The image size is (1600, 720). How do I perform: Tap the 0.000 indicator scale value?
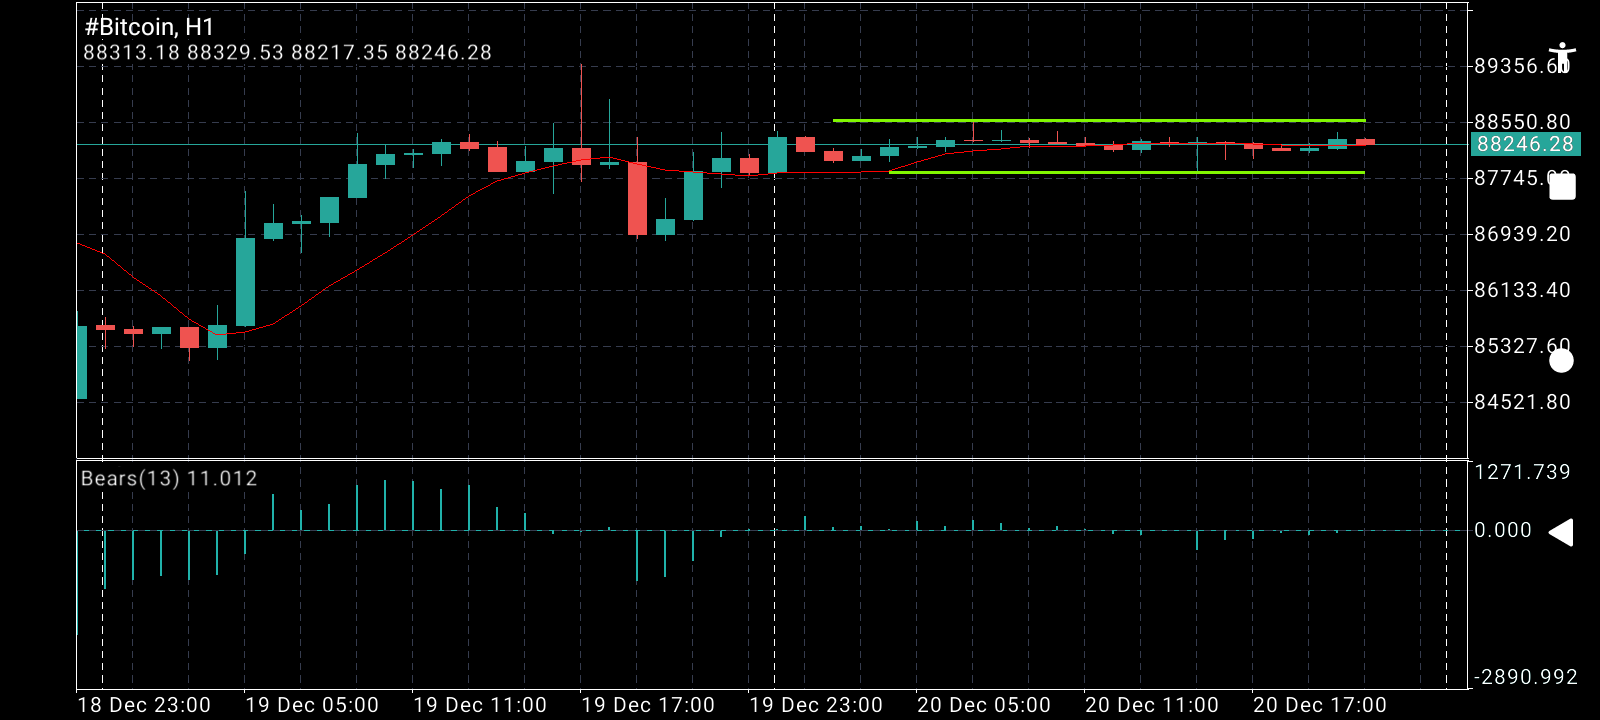click(1503, 530)
